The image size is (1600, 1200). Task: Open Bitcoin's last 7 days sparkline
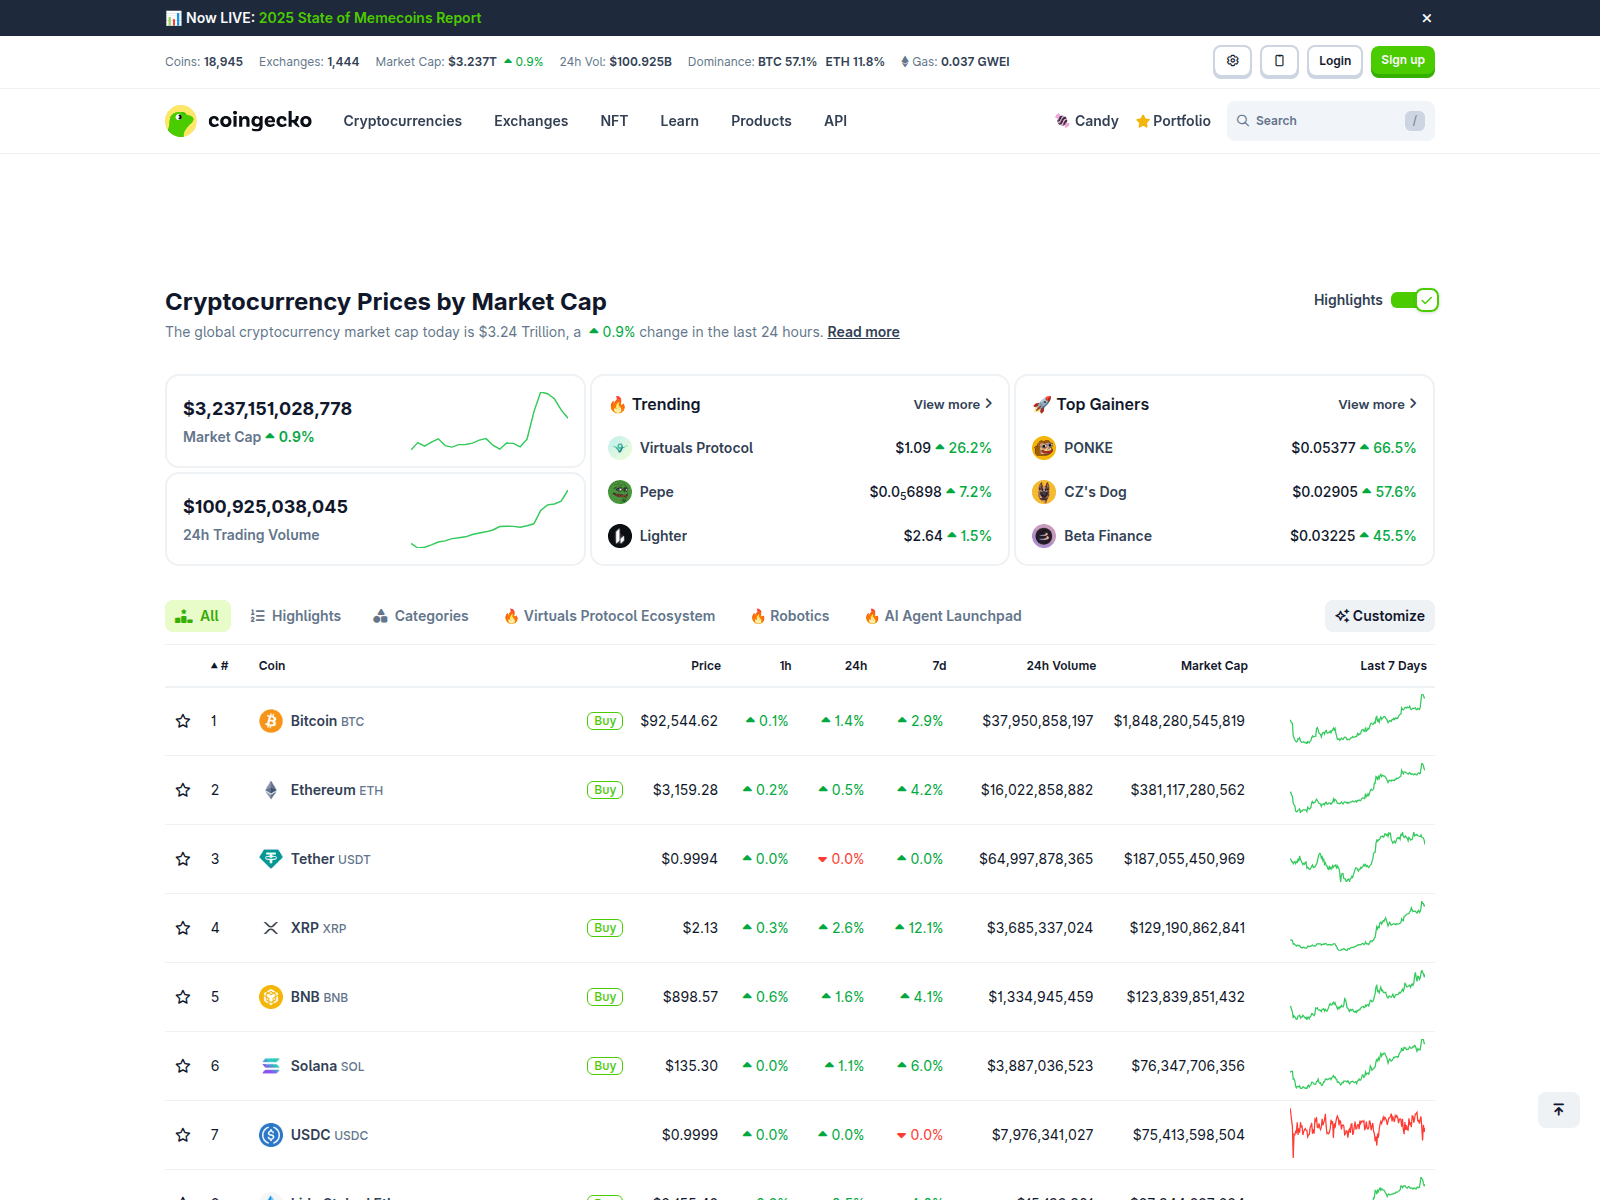pyautogui.click(x=1357, y=721)
